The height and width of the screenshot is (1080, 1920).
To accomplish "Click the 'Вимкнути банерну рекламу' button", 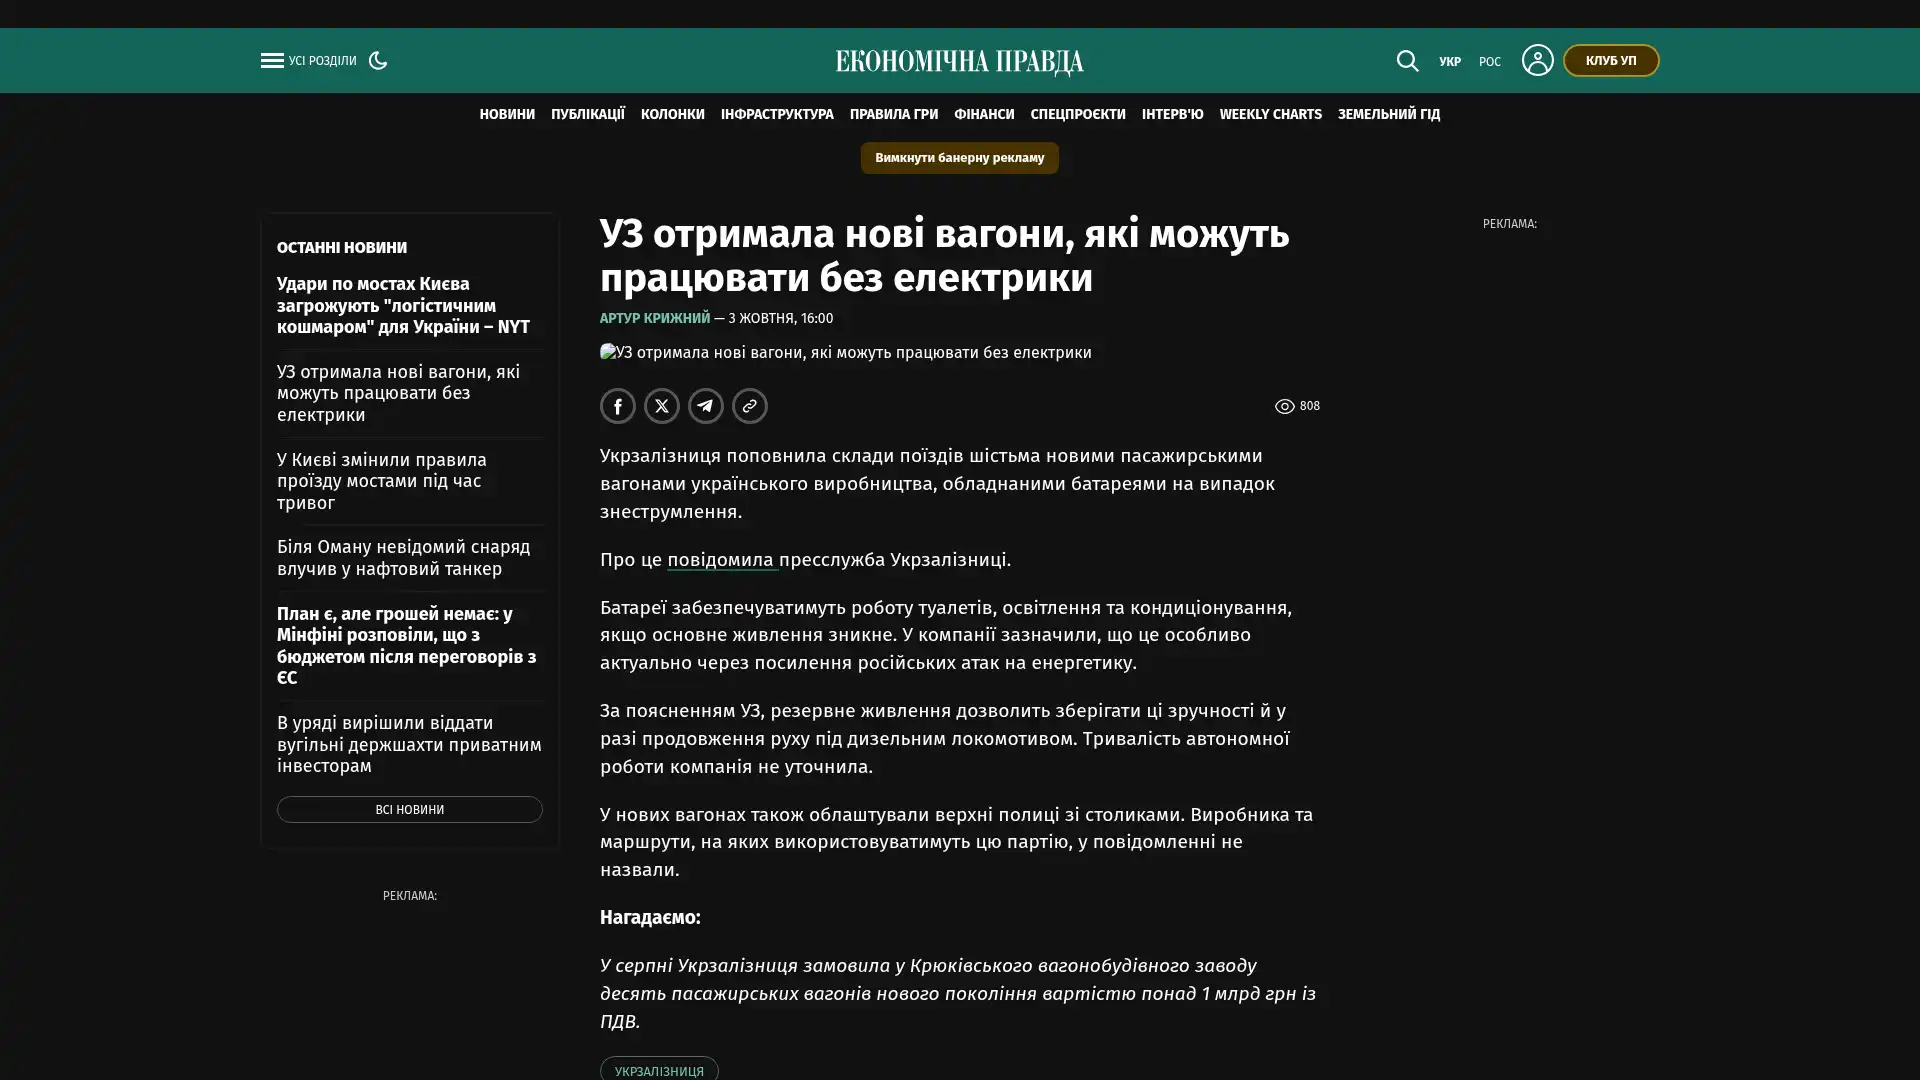I will 959,158.
